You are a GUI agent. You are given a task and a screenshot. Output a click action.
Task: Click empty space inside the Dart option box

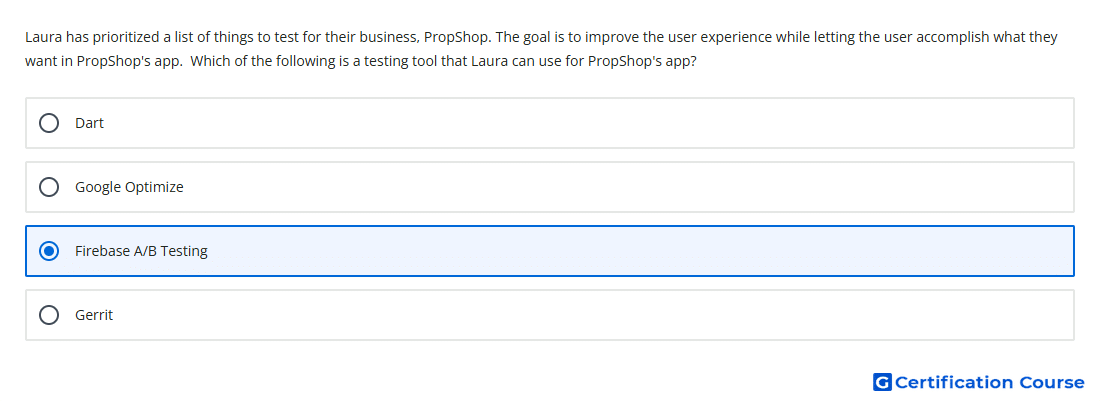click(561, 123)
